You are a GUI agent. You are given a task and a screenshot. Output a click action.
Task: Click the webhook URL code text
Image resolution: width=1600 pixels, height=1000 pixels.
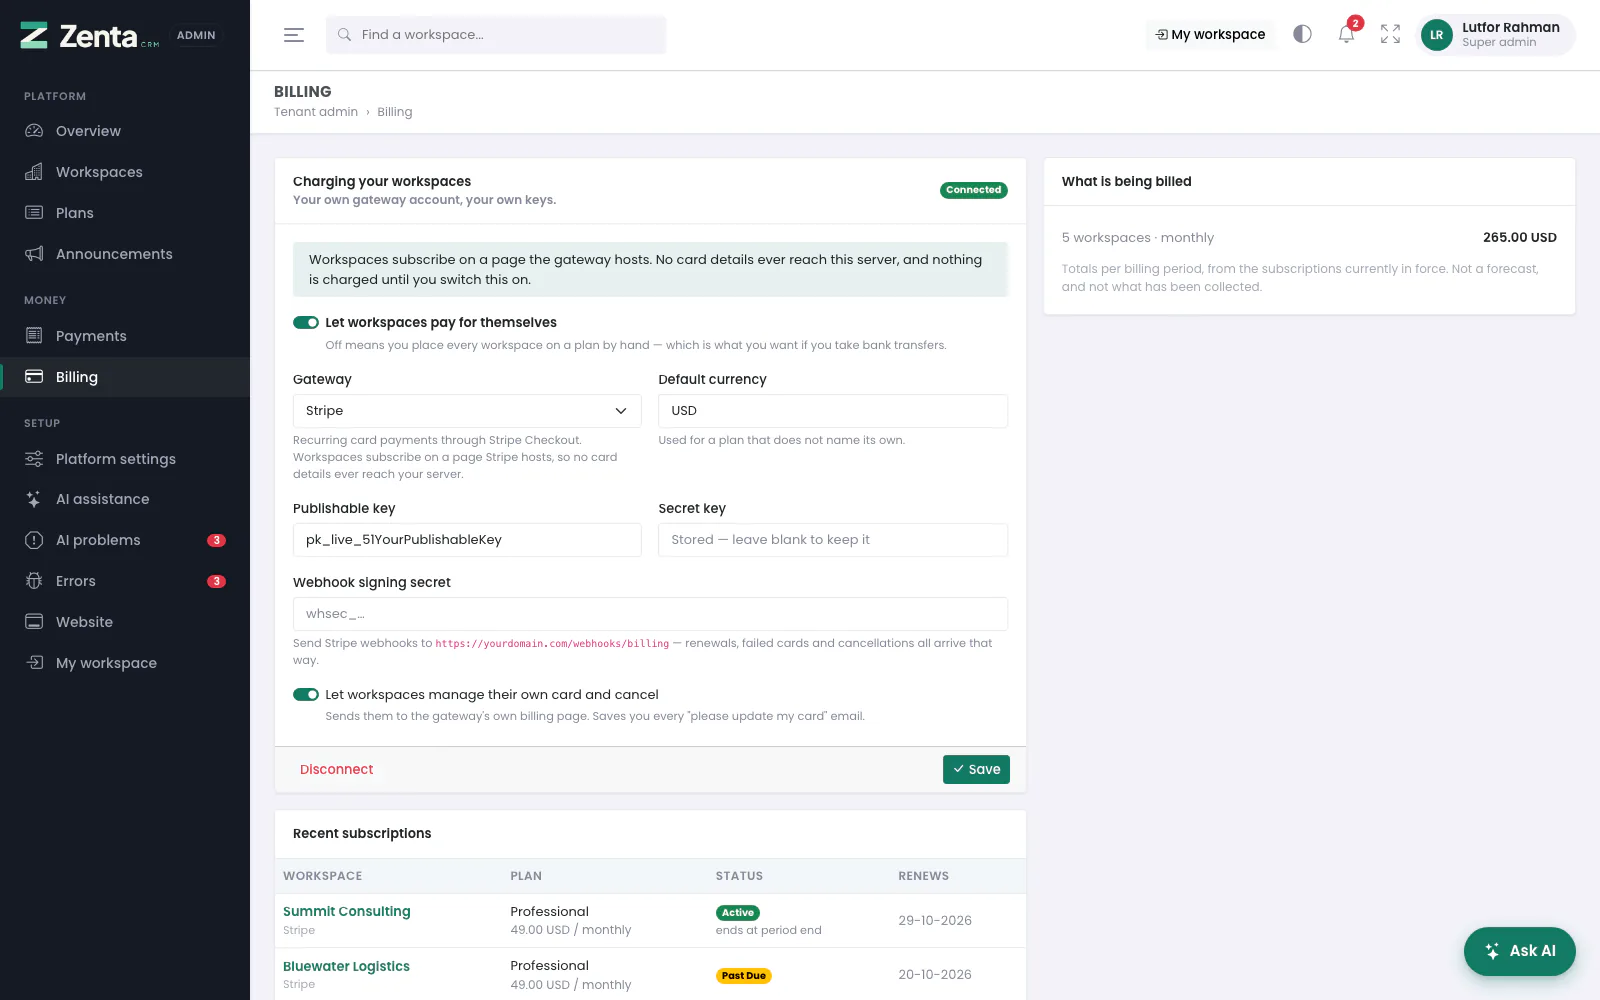(x=552, y=644)
